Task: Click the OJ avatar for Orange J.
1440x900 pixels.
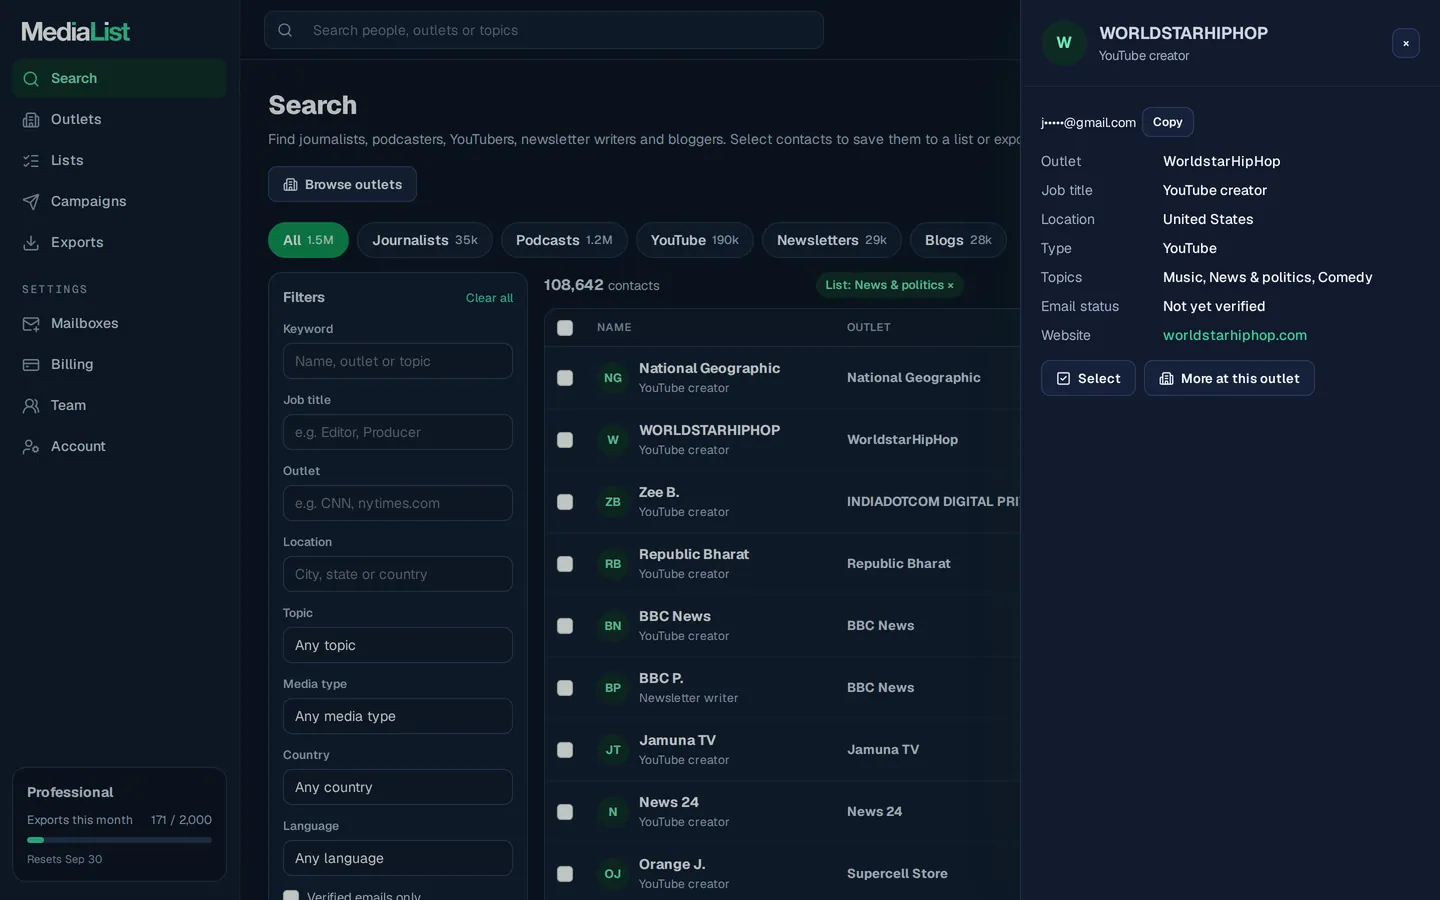Action: (x=613, y=874)
